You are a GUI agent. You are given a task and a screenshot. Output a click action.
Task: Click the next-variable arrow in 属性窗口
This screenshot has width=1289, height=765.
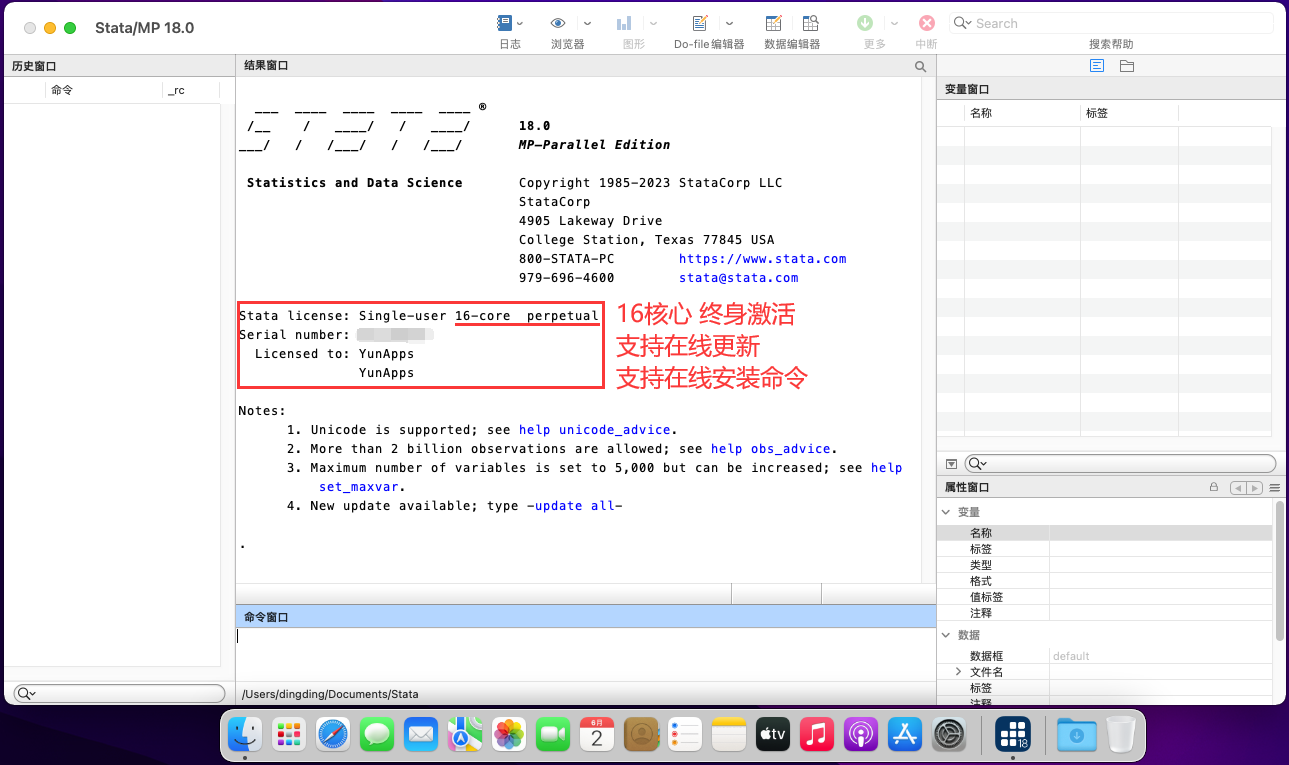click(x=1254, y=488)
